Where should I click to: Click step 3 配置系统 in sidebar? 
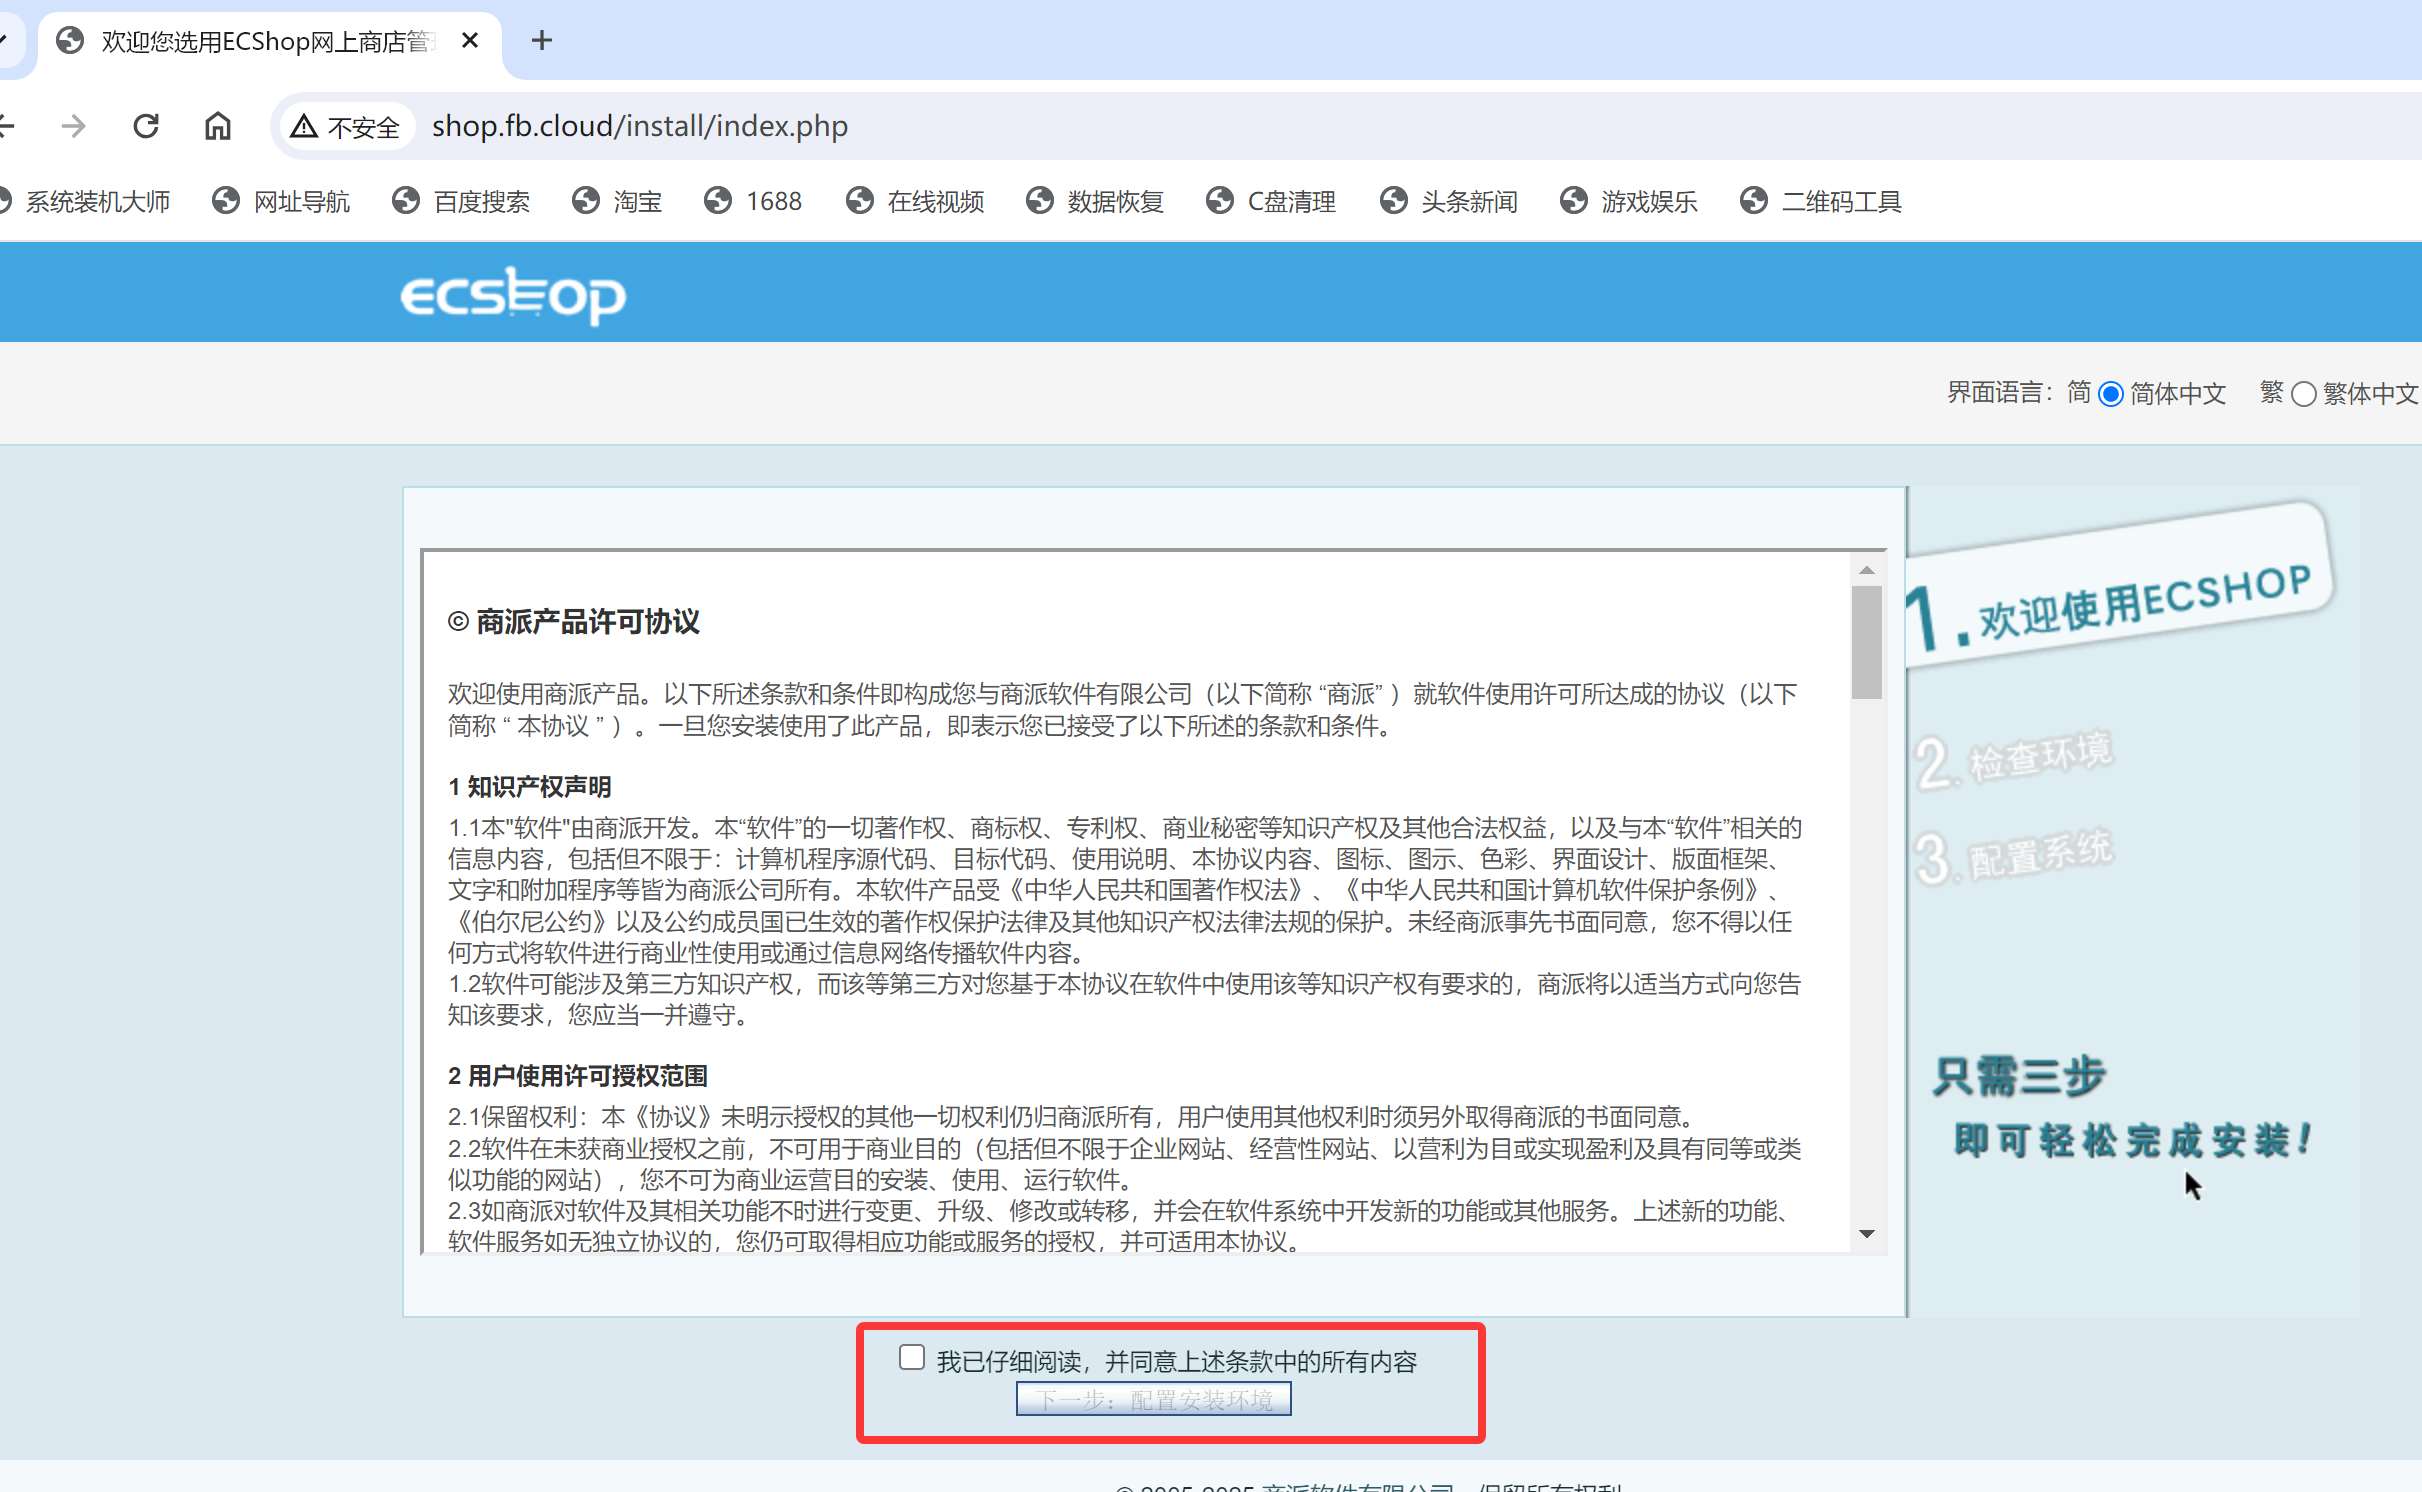tap(2014, 856)
